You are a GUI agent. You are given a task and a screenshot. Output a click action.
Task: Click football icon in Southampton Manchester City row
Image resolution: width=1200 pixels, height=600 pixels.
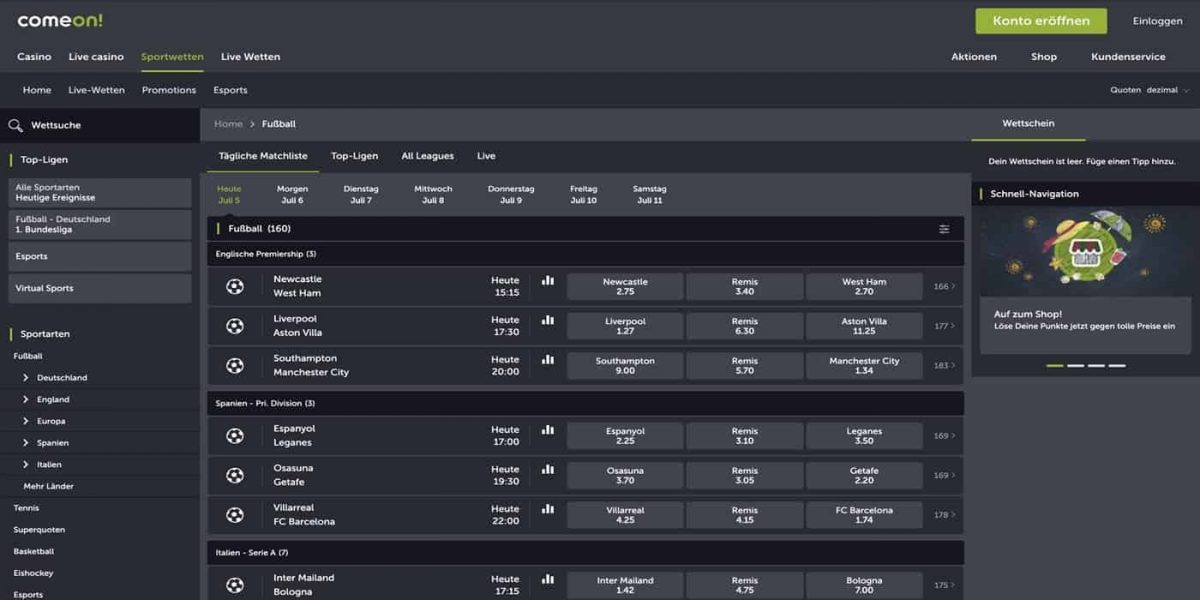pos(235,366)
